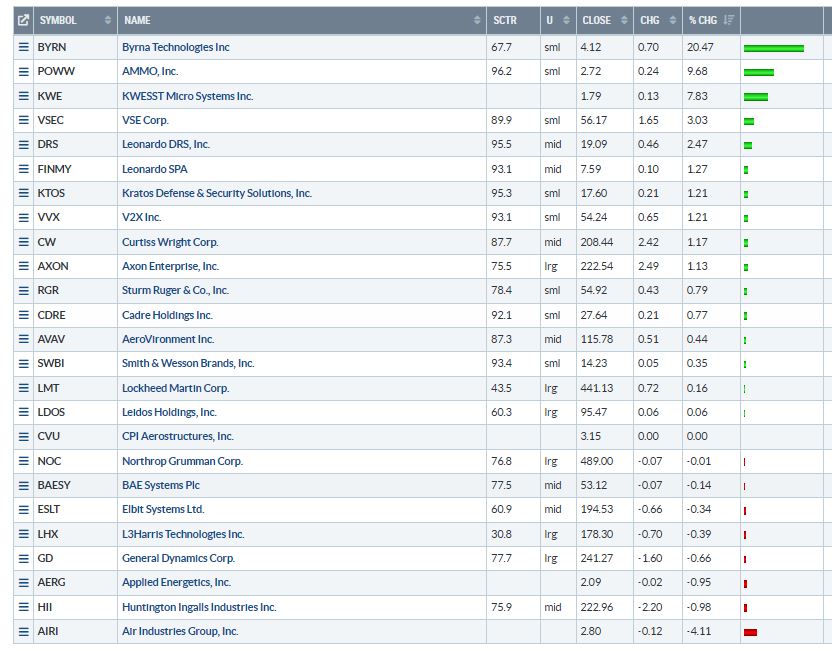Open row menu for LMT
Screen dimensions: 832x651
(23, 388)
